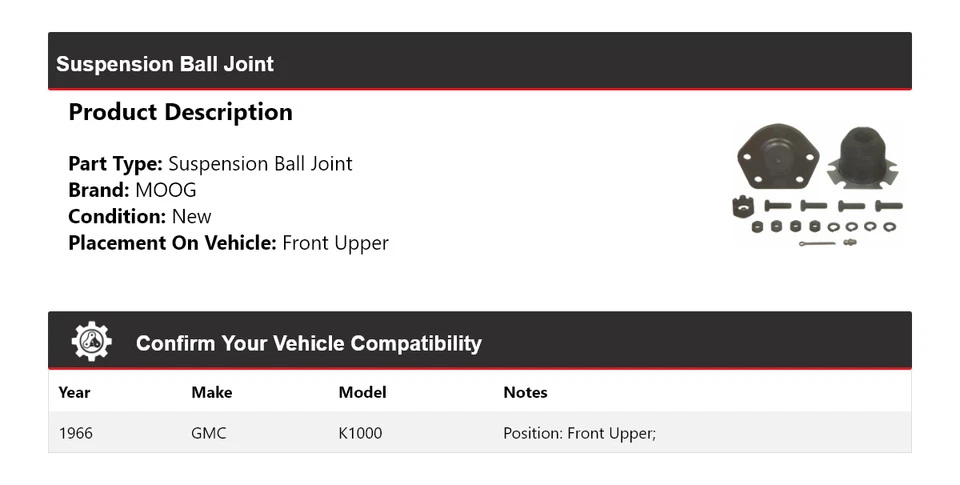
Task: Click the Placement On Vehicle label
Action: pyautogui.click(x=172, y=242)
